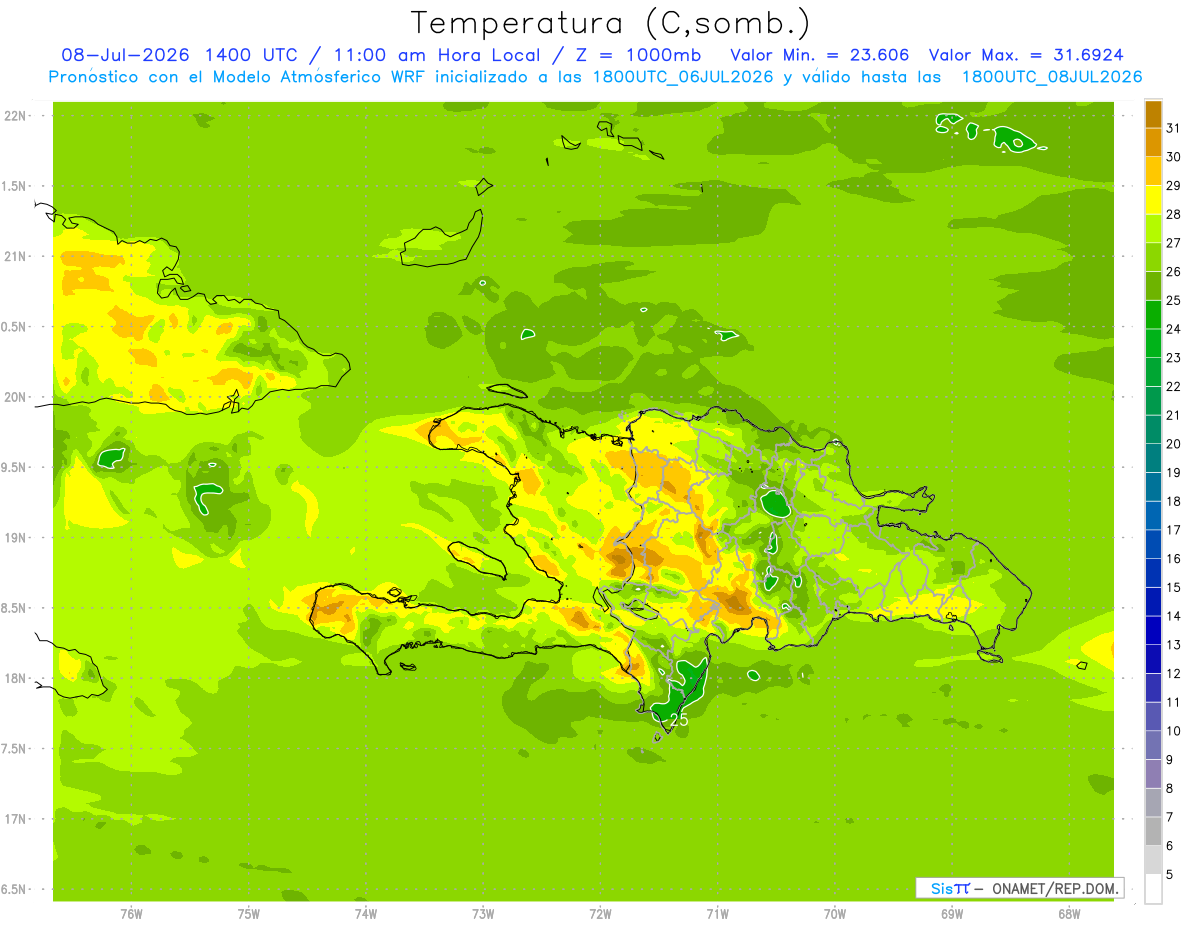Click the legend value '26'

(1174, 272)
